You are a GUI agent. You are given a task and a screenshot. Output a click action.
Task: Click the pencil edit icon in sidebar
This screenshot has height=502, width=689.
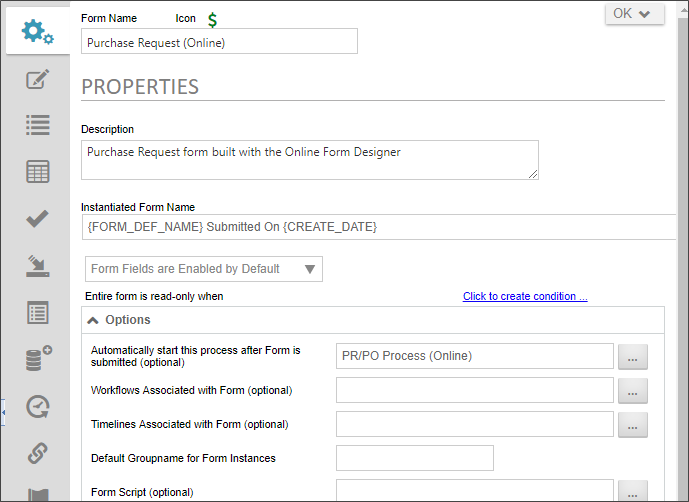pyautogui.click(x=38, y=79)
